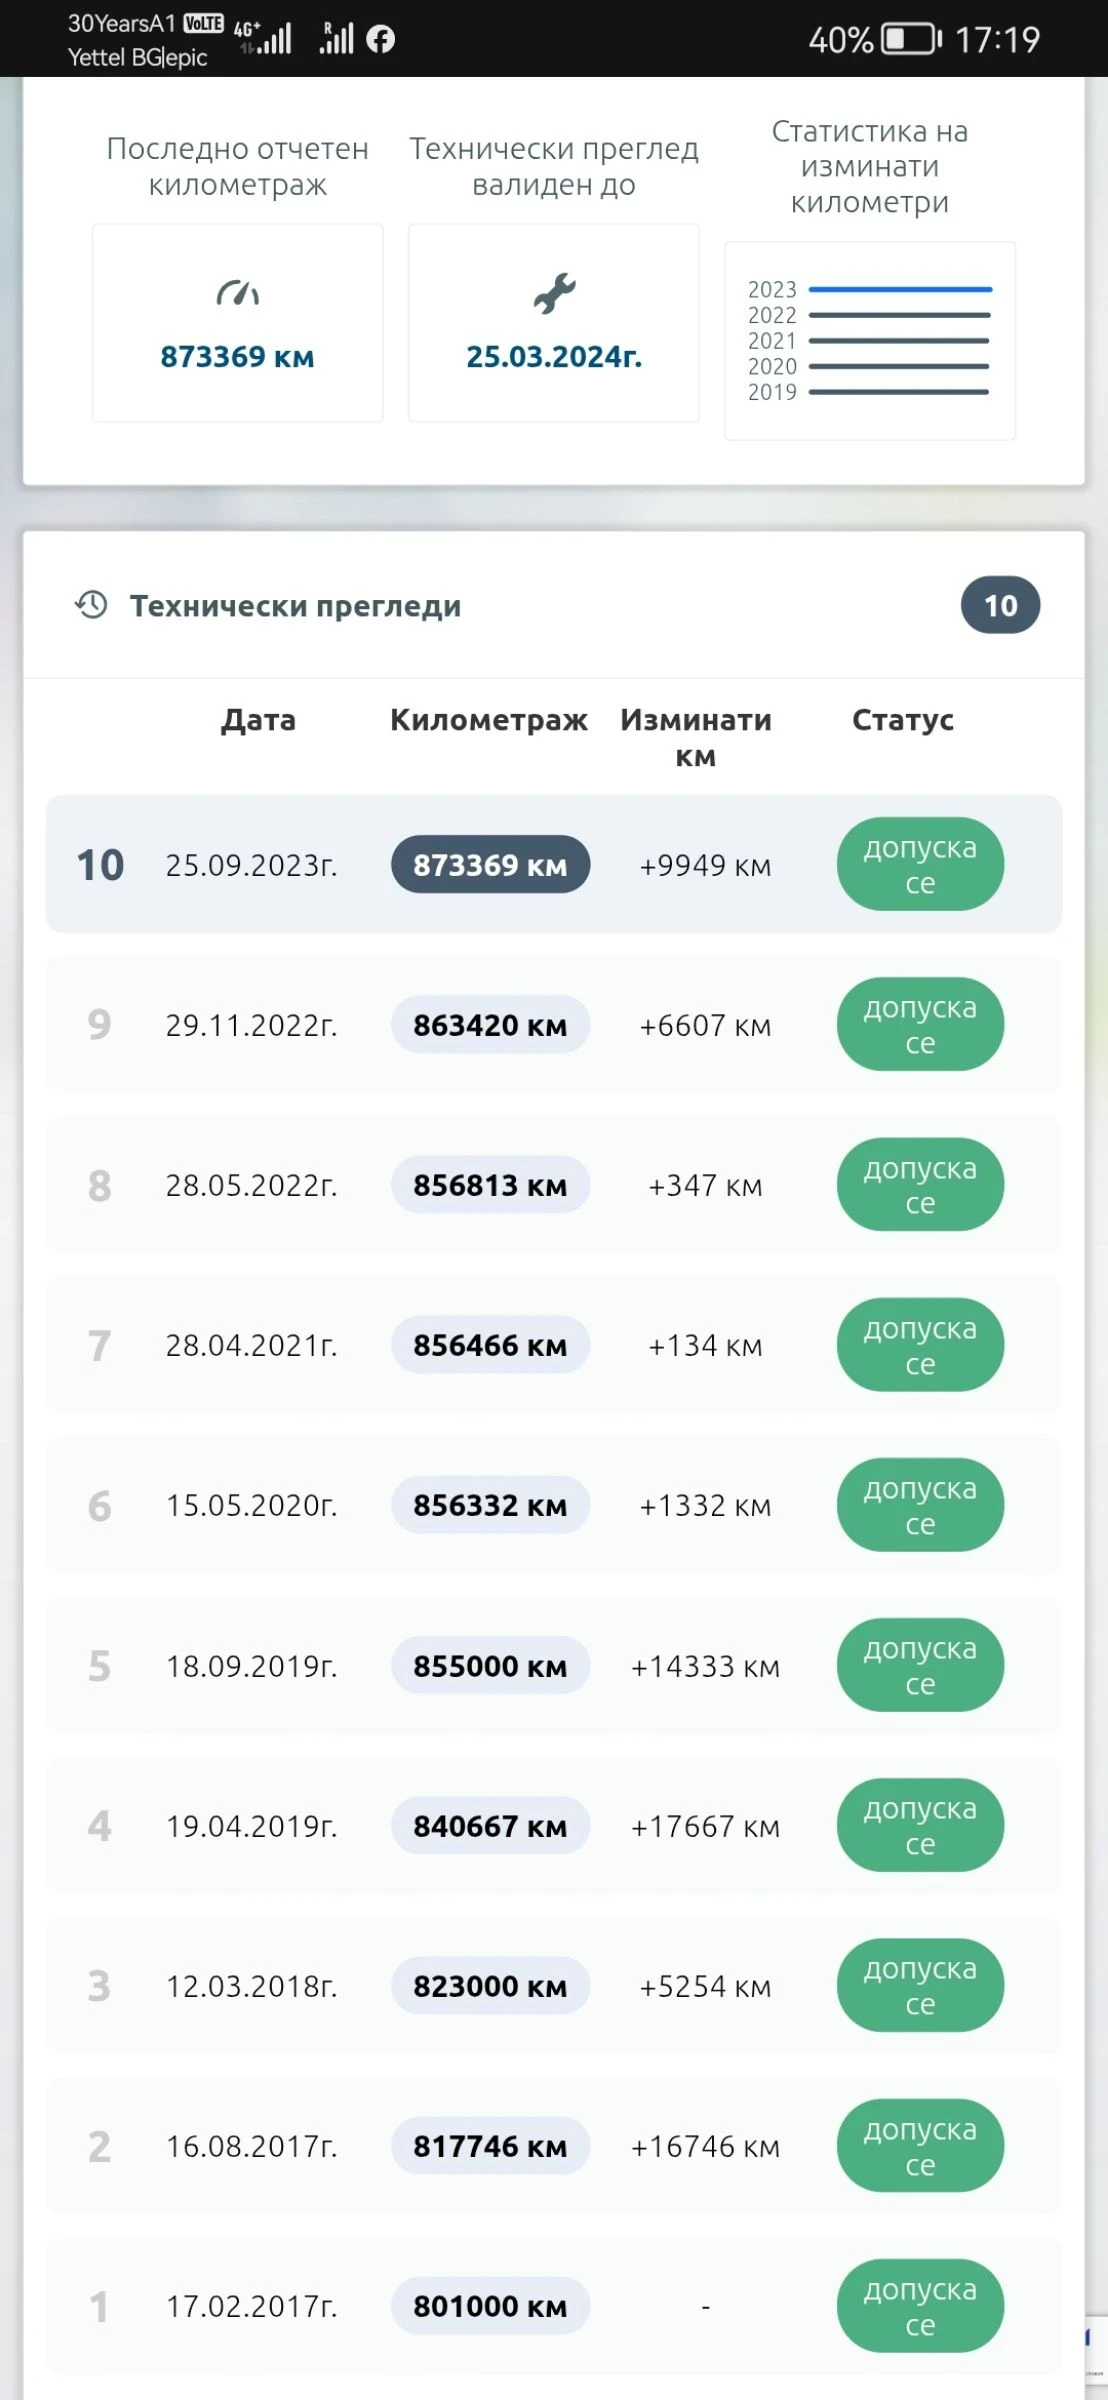
Task: Open the mileage statistics chart card
Action: point(869,340)
